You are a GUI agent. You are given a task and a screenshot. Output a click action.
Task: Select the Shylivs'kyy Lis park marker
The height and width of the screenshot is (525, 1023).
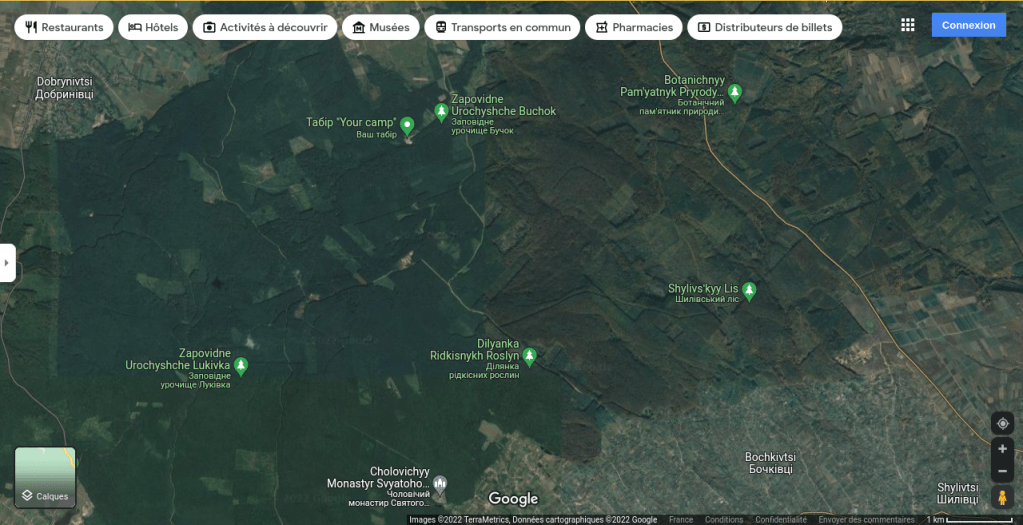[x=748, y=291]
